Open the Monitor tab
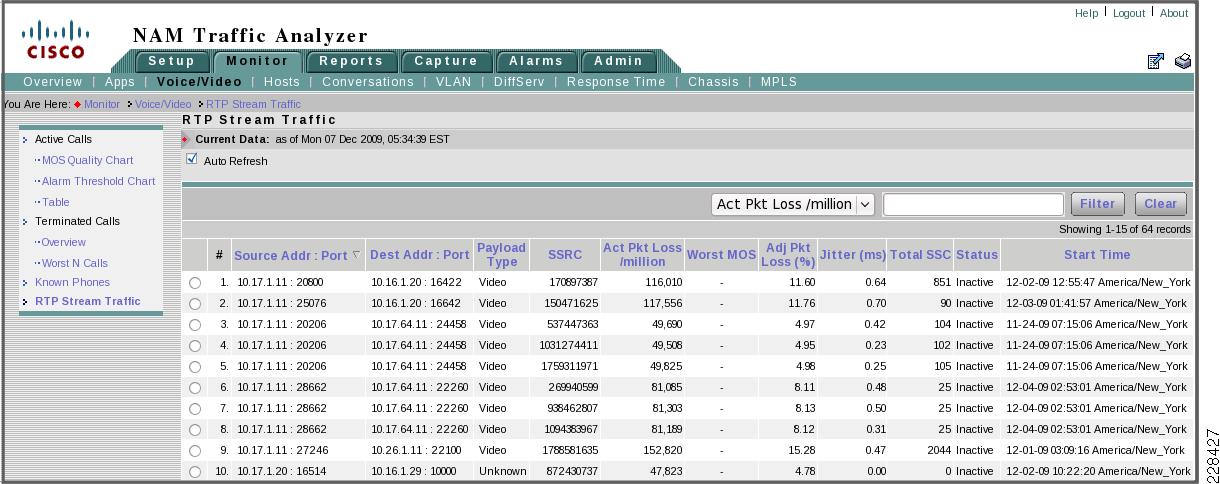The height and width of the screenshot is (484, 1220). (x=257, y=61)
